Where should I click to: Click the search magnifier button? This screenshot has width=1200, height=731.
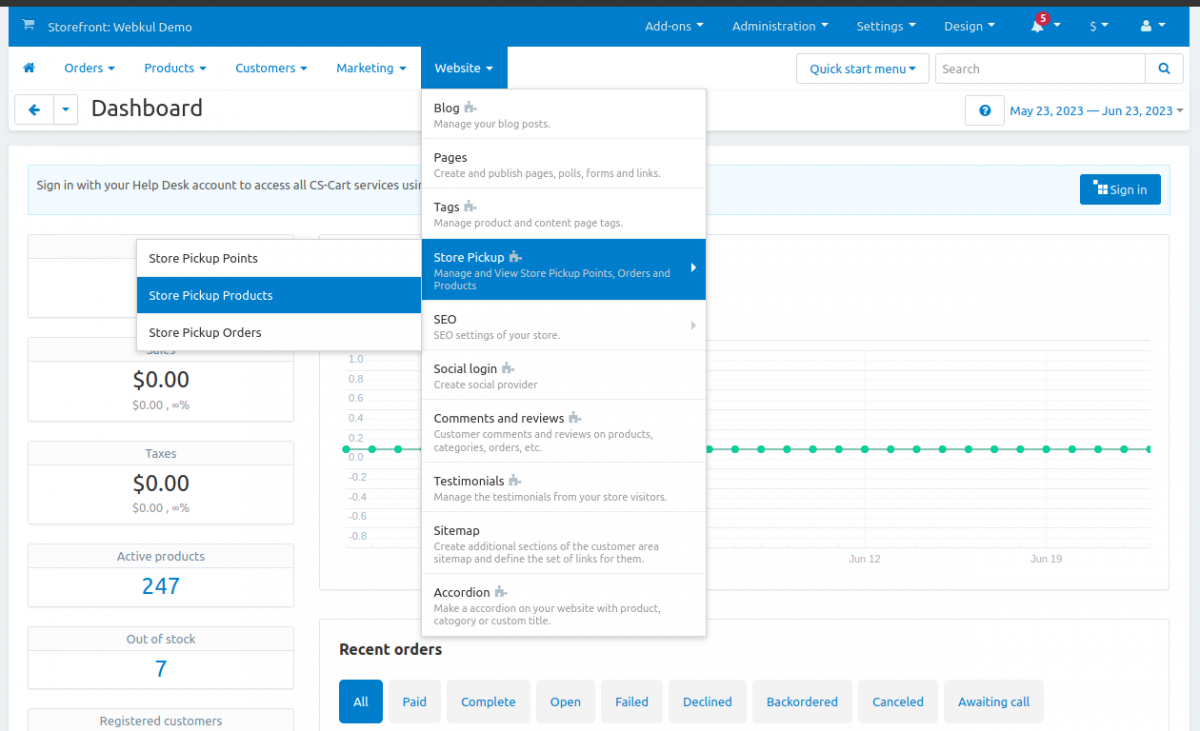(x=1164, y=69)
